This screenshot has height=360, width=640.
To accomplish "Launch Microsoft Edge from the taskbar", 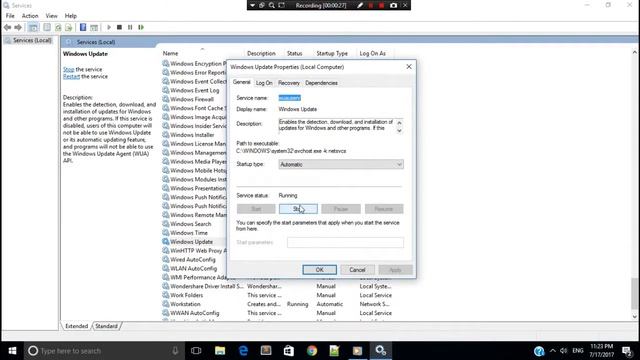I will (243, 351).
